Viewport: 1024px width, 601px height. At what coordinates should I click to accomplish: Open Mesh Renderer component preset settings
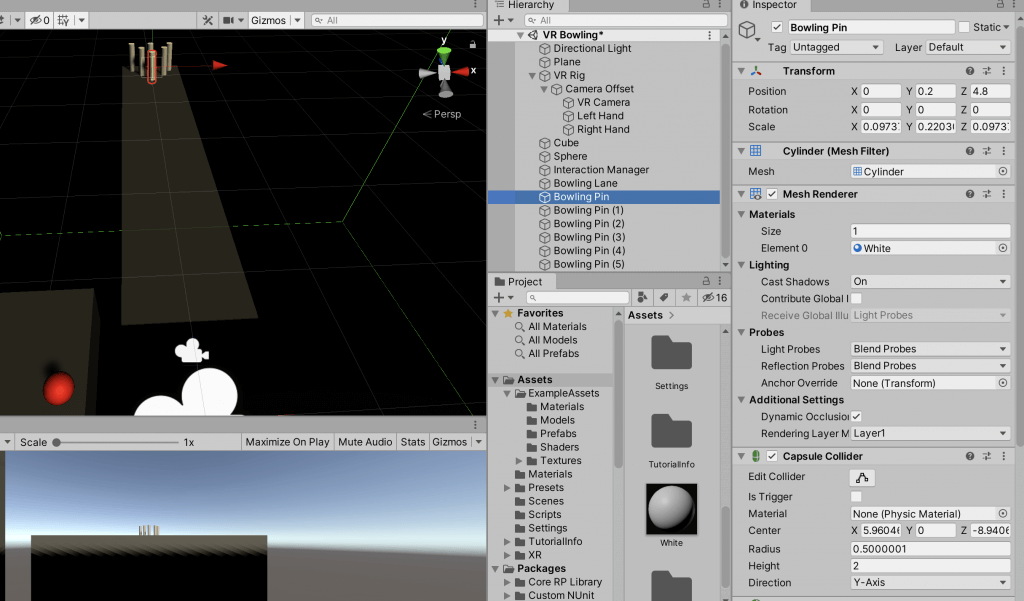click(x=987, y=194)
